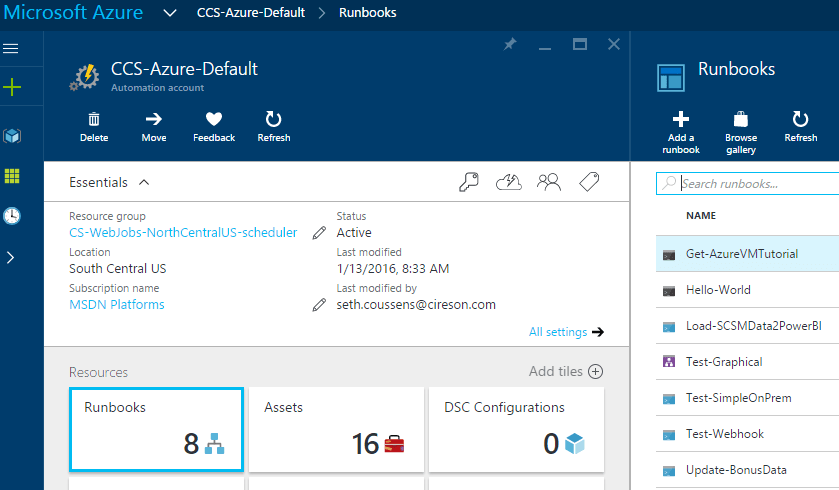Click the keys icon in Essentials
Viewport: 839px width, 490px height.
(x=469, y=182)
